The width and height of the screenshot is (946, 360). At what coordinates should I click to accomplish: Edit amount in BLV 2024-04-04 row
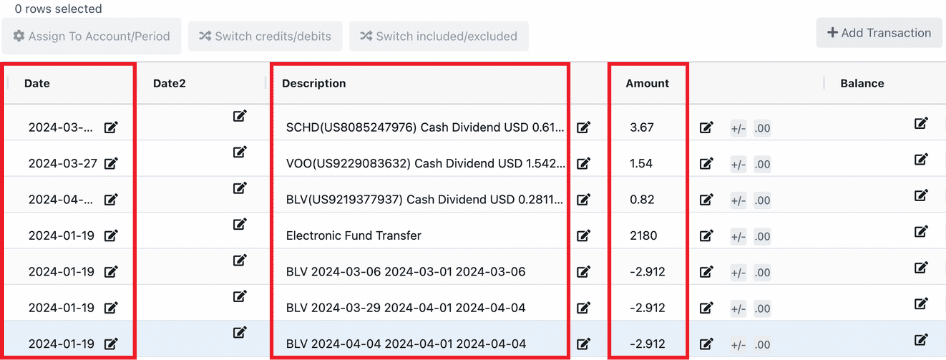[706, 344]
